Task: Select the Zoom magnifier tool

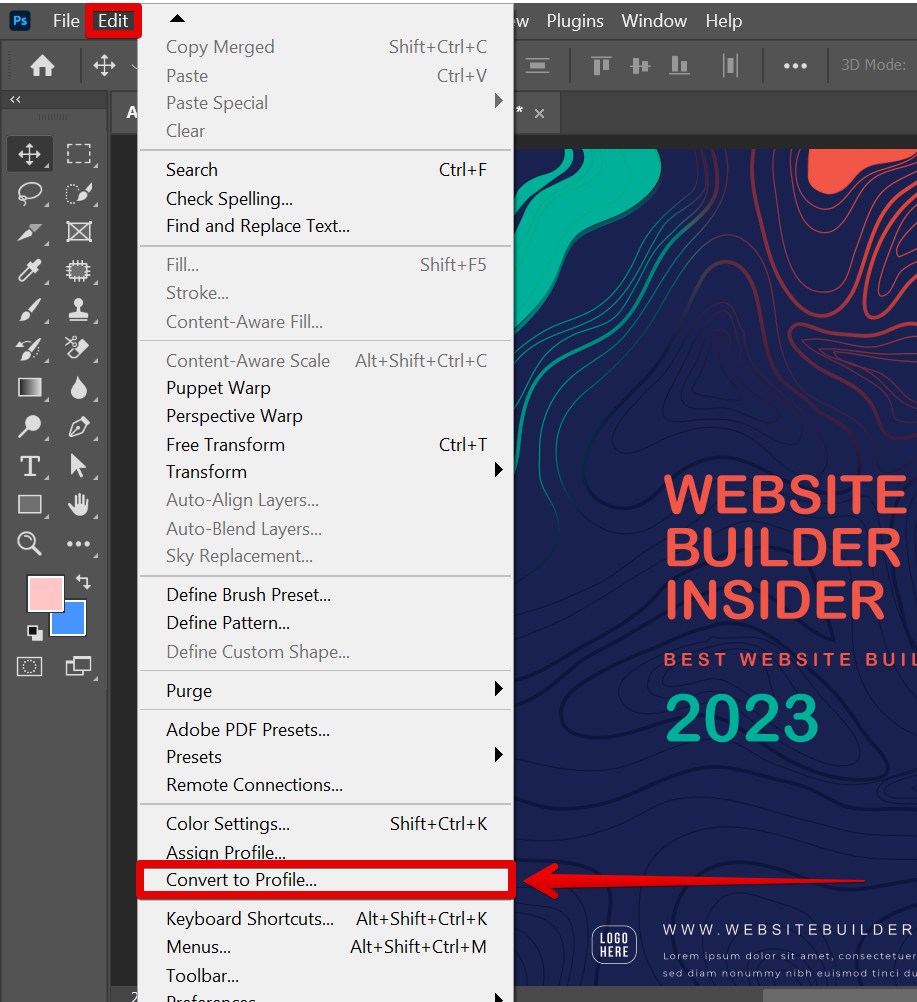Action: coord(30,544)
